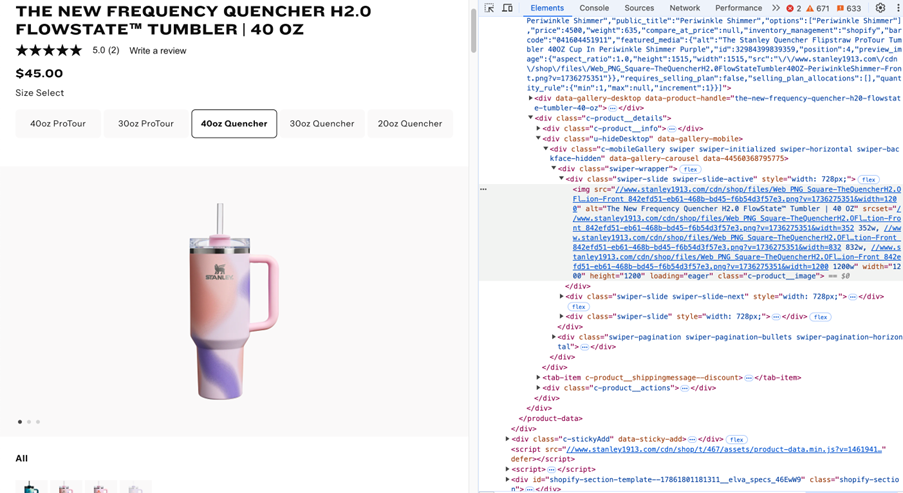
Task: Select the </product-data> closing tag row
Action: coord(551,419)
